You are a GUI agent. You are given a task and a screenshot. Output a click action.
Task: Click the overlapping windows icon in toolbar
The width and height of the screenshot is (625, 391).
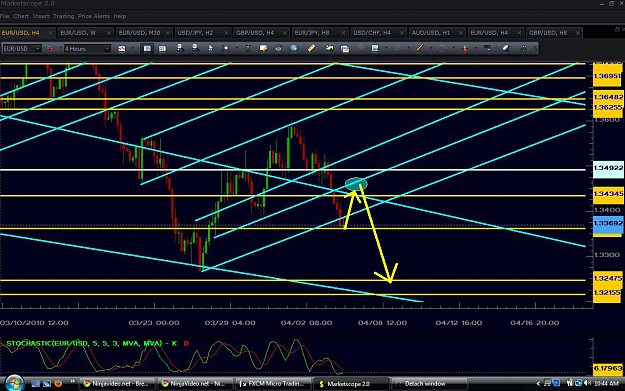345,49
